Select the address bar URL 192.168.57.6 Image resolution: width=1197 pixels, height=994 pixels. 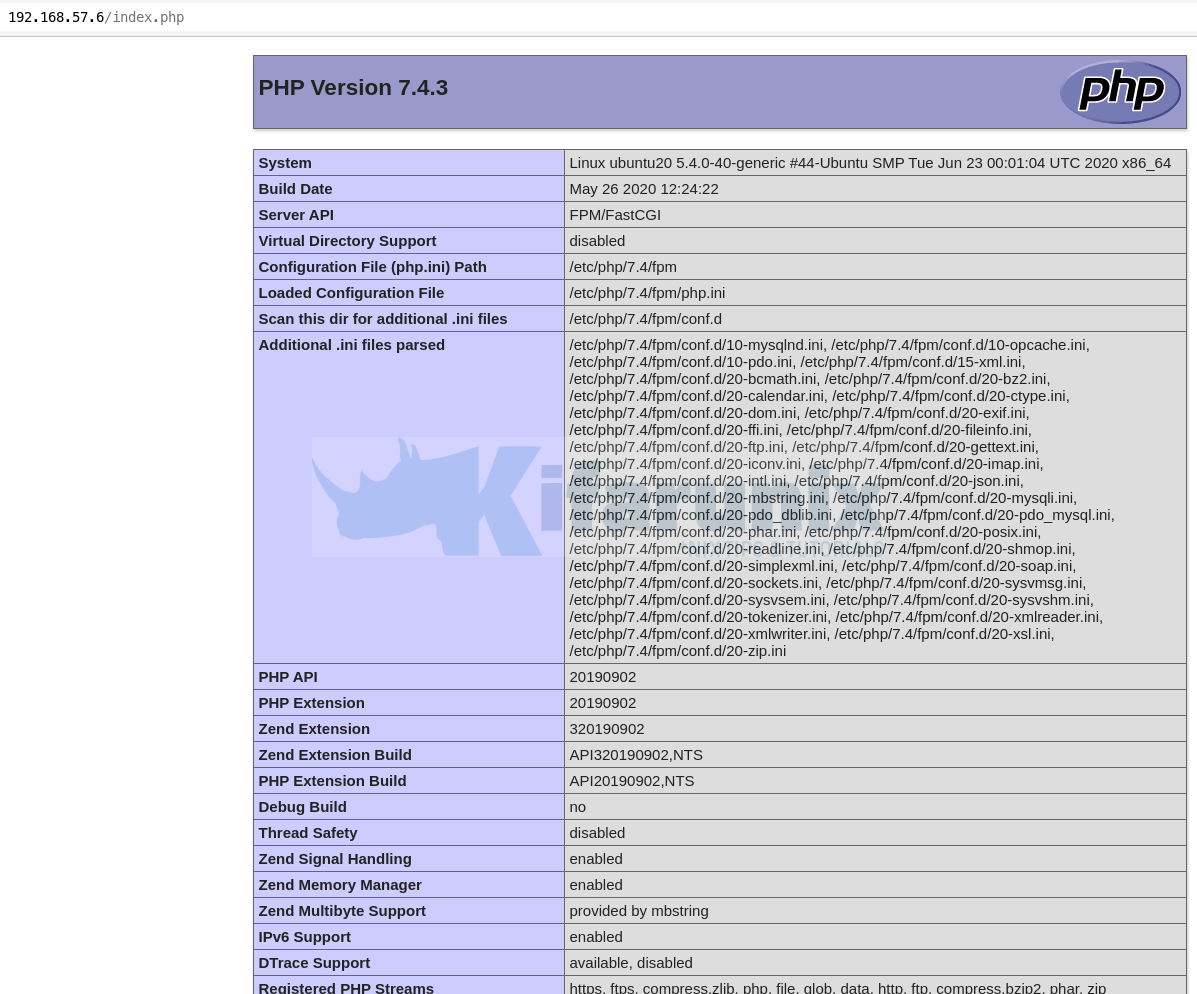55,17
